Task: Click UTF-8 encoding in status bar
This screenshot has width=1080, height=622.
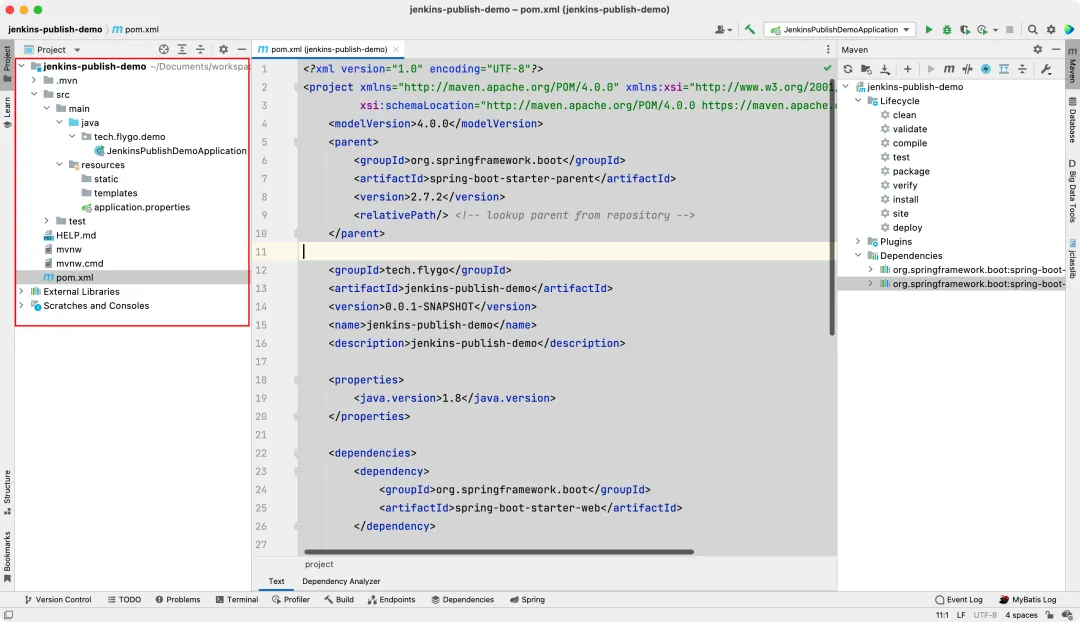Action: click(984, 615)
